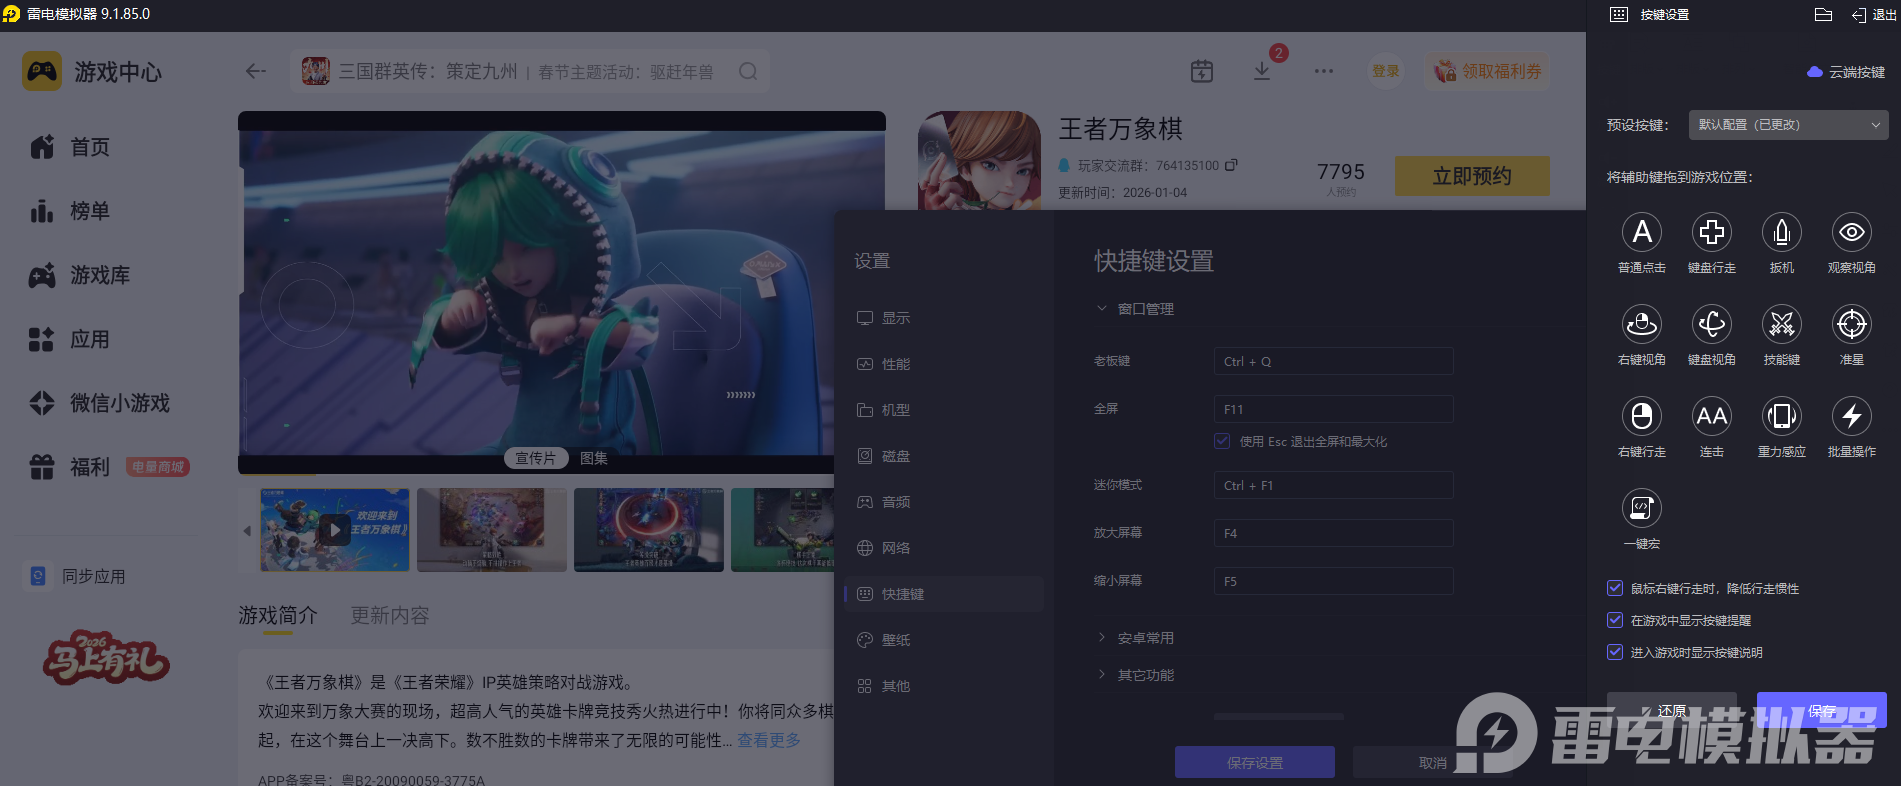Click the 迷你模式 shortcut field
The height and width of the screenshot is (786, 1901).
point(1333,485)
